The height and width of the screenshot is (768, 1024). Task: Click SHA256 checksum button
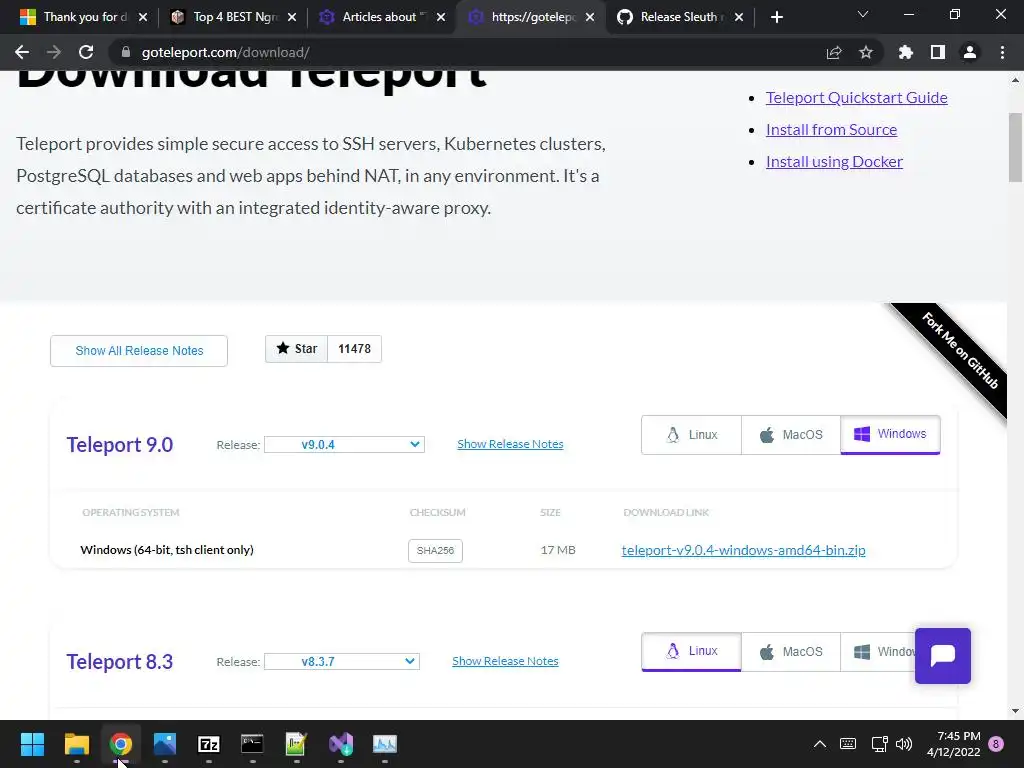pyautogui.click(x=436, y=551)
